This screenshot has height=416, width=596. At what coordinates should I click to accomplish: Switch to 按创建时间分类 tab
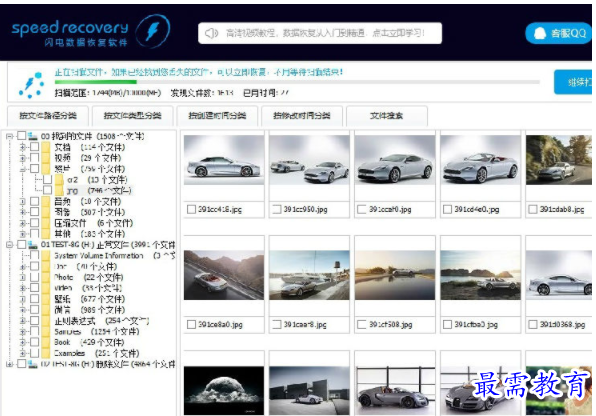(x=217, y=116)
